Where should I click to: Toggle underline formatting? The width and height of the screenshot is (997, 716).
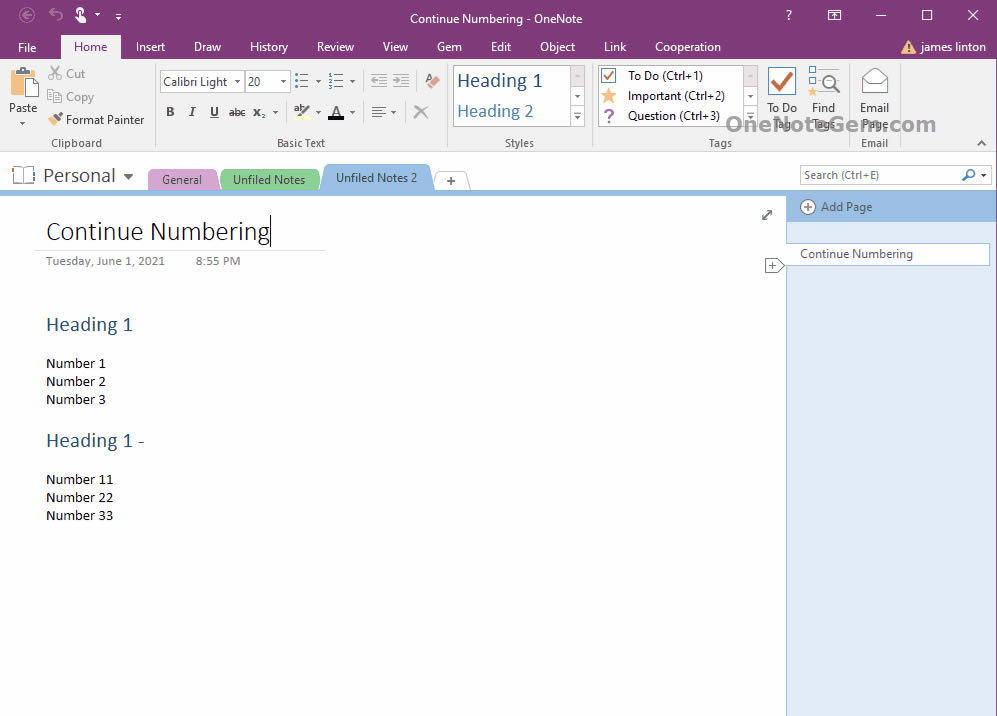(x=213, y=112)
